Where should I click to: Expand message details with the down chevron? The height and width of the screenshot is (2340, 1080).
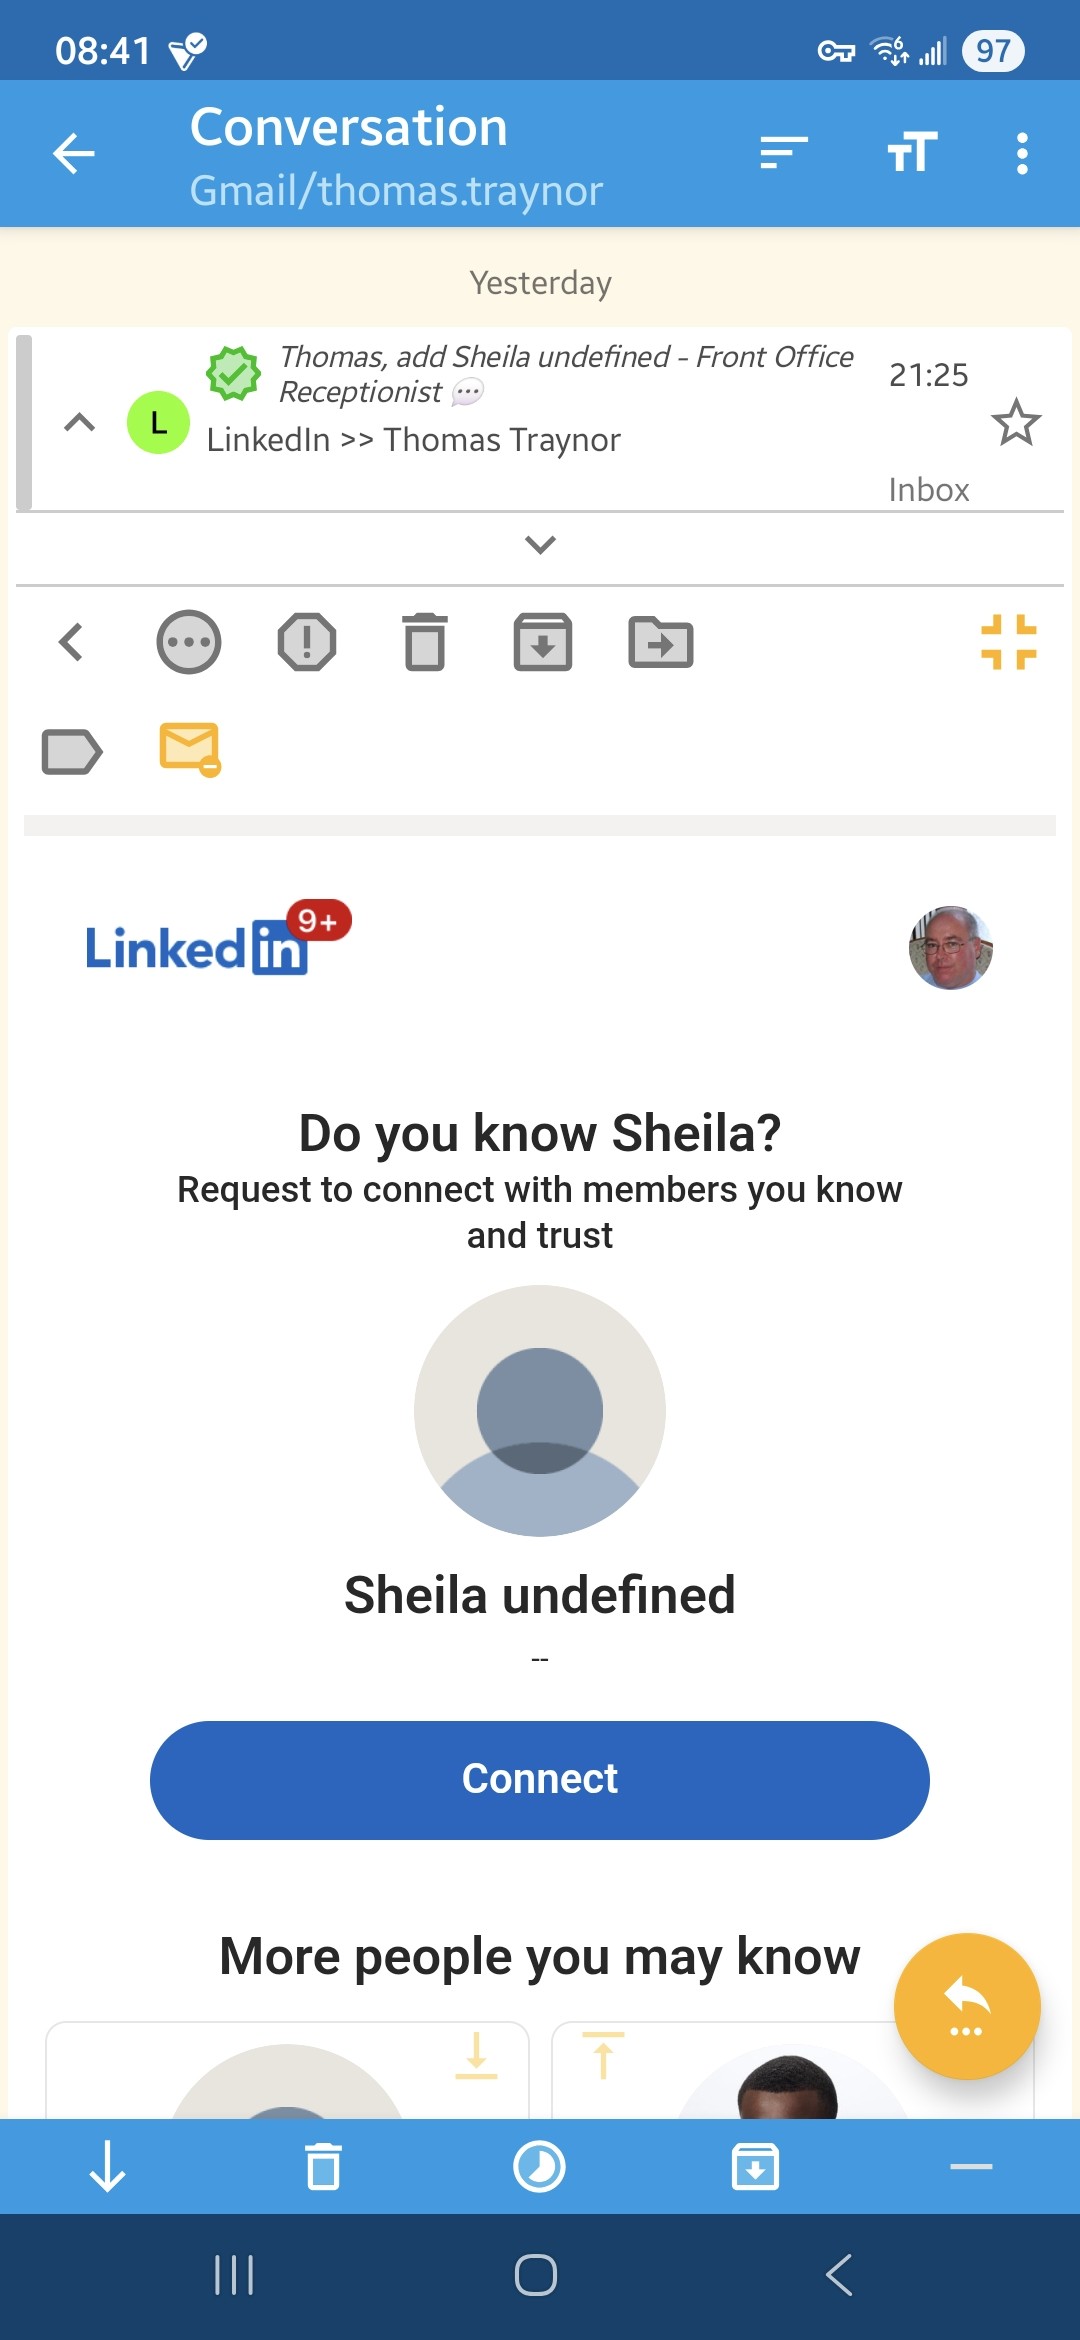click(540, 545)
